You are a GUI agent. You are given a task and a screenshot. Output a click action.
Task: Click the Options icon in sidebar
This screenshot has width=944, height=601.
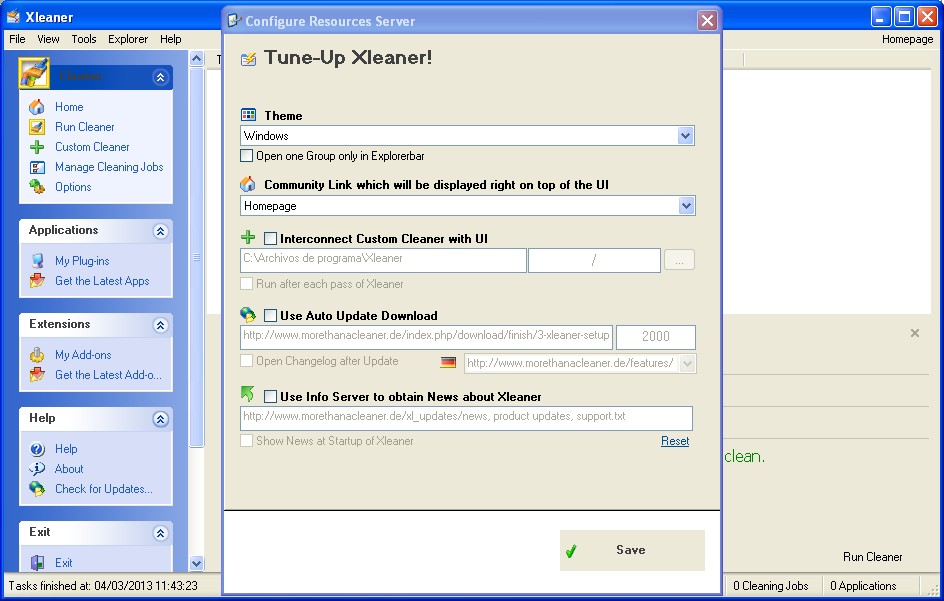[x=37, y=187]
